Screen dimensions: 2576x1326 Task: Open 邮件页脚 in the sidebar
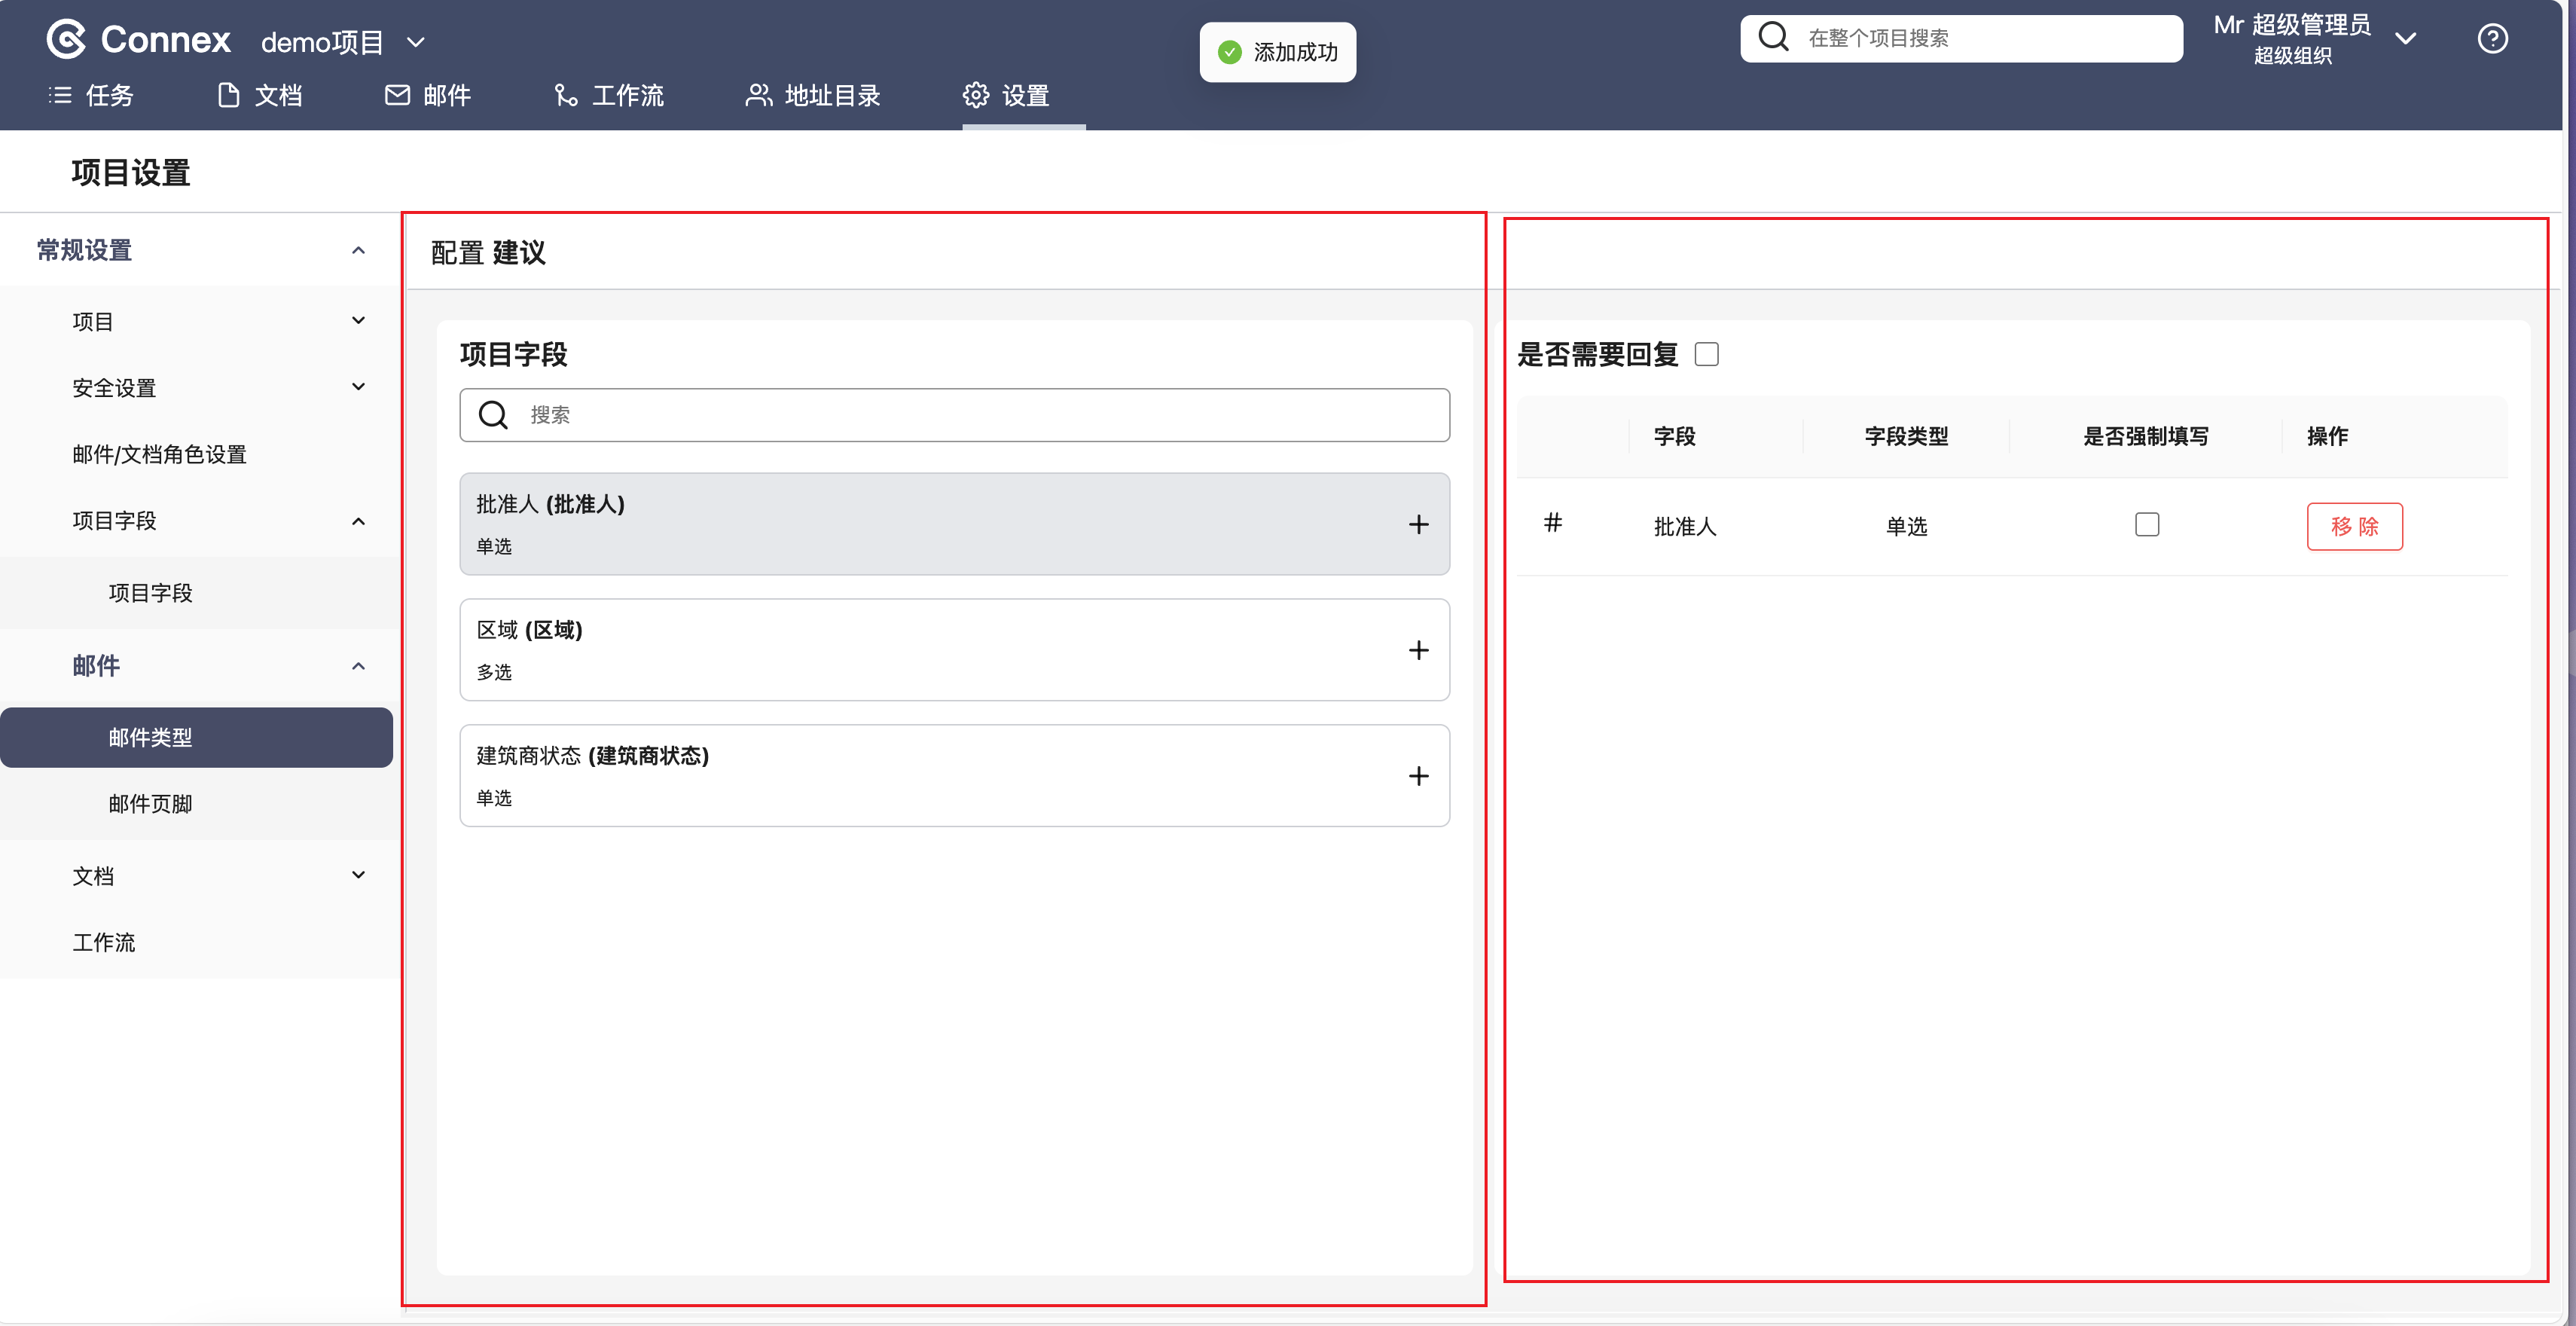[150, 804]
